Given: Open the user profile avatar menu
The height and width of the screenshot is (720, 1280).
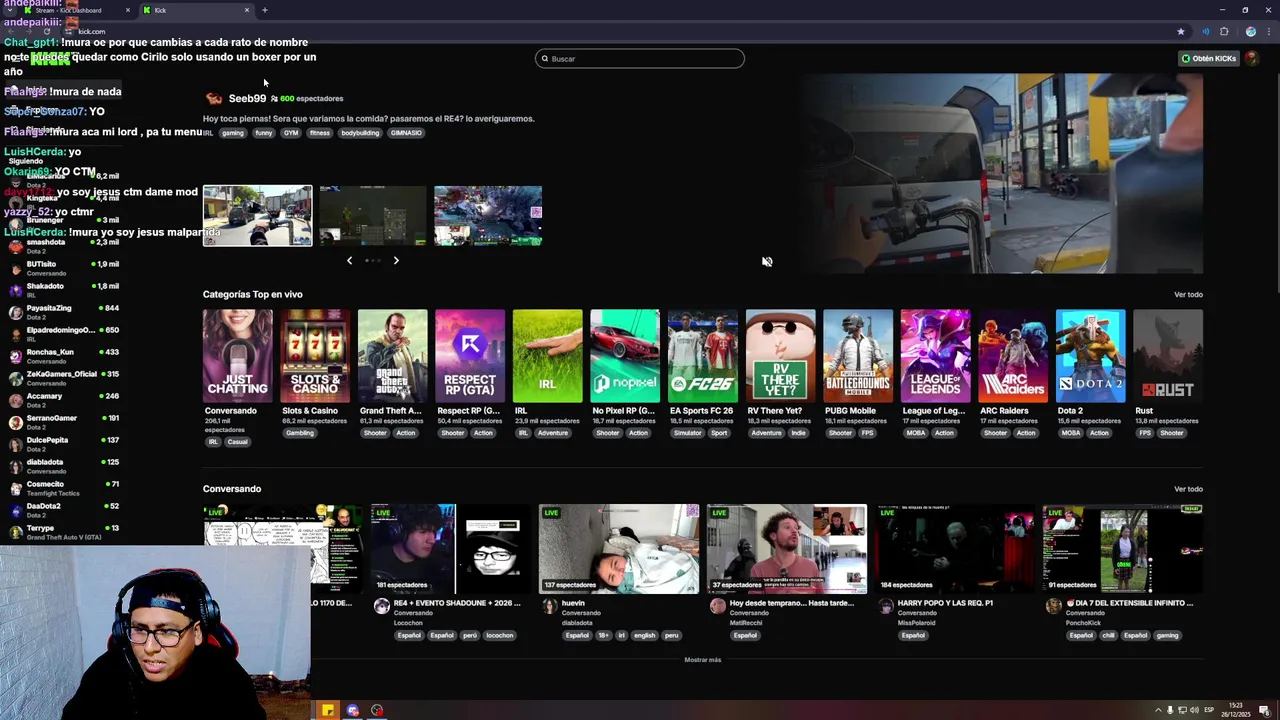Looking at the screenshot, I should point(1251,58).
